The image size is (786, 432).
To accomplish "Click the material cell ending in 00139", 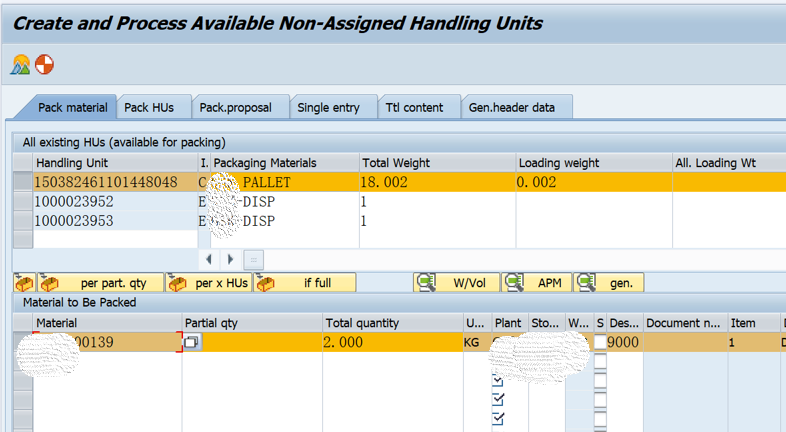I will (107, 342).
